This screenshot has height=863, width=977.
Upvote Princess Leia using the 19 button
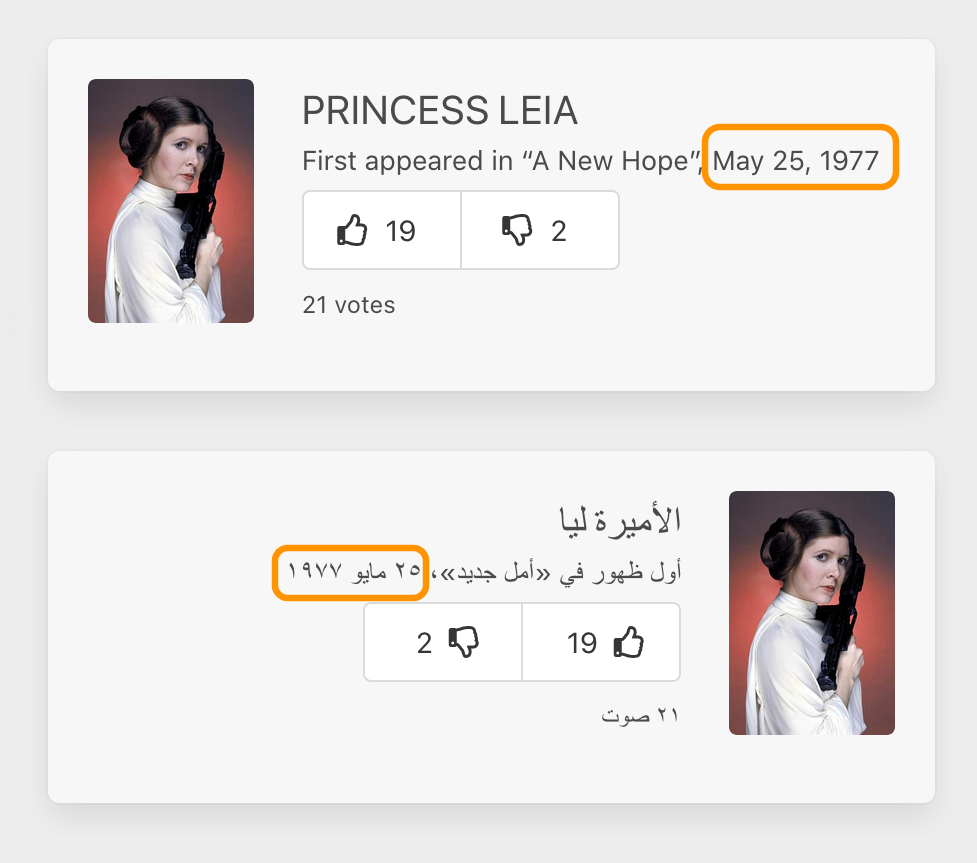pyautogui.click(x=381, y=229)
